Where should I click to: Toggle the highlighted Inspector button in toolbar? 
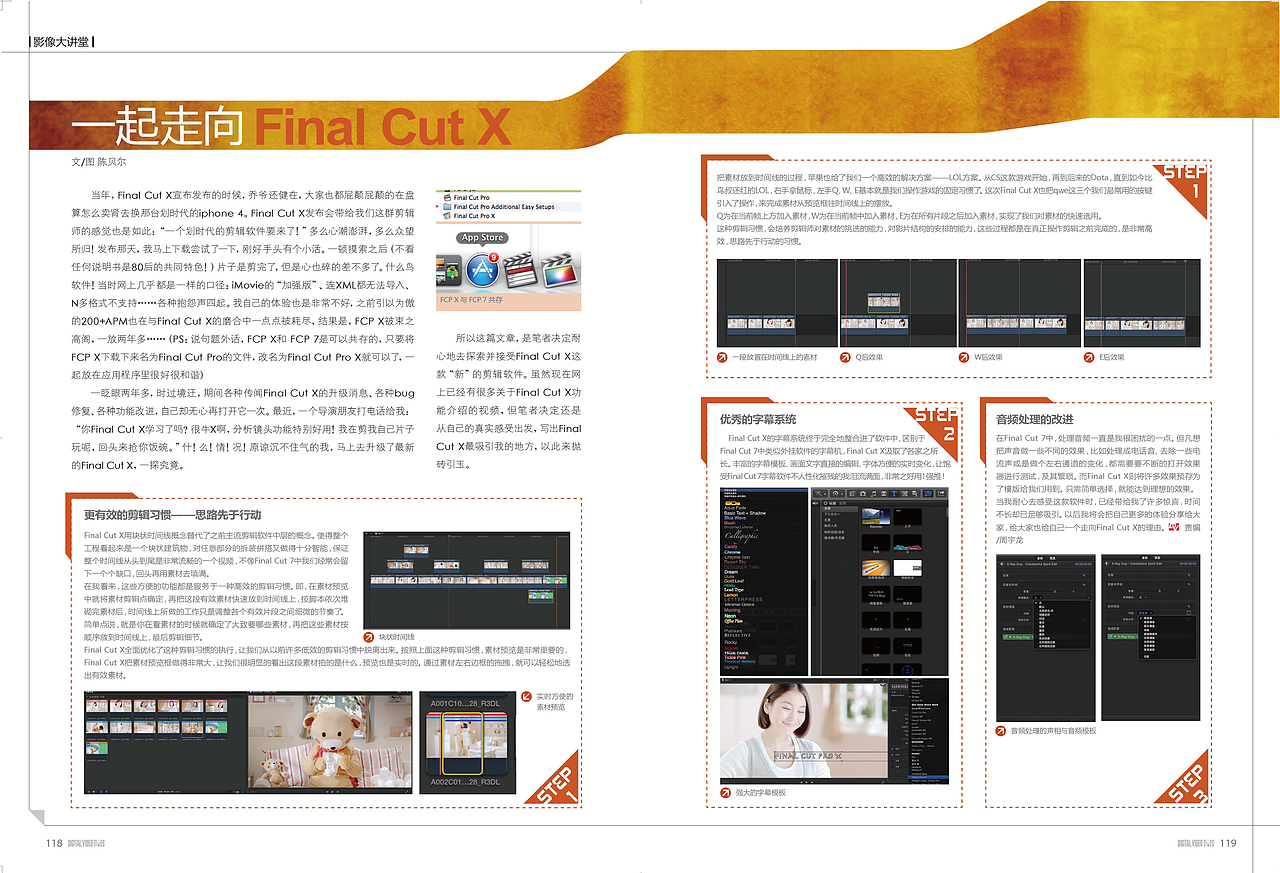928,494
